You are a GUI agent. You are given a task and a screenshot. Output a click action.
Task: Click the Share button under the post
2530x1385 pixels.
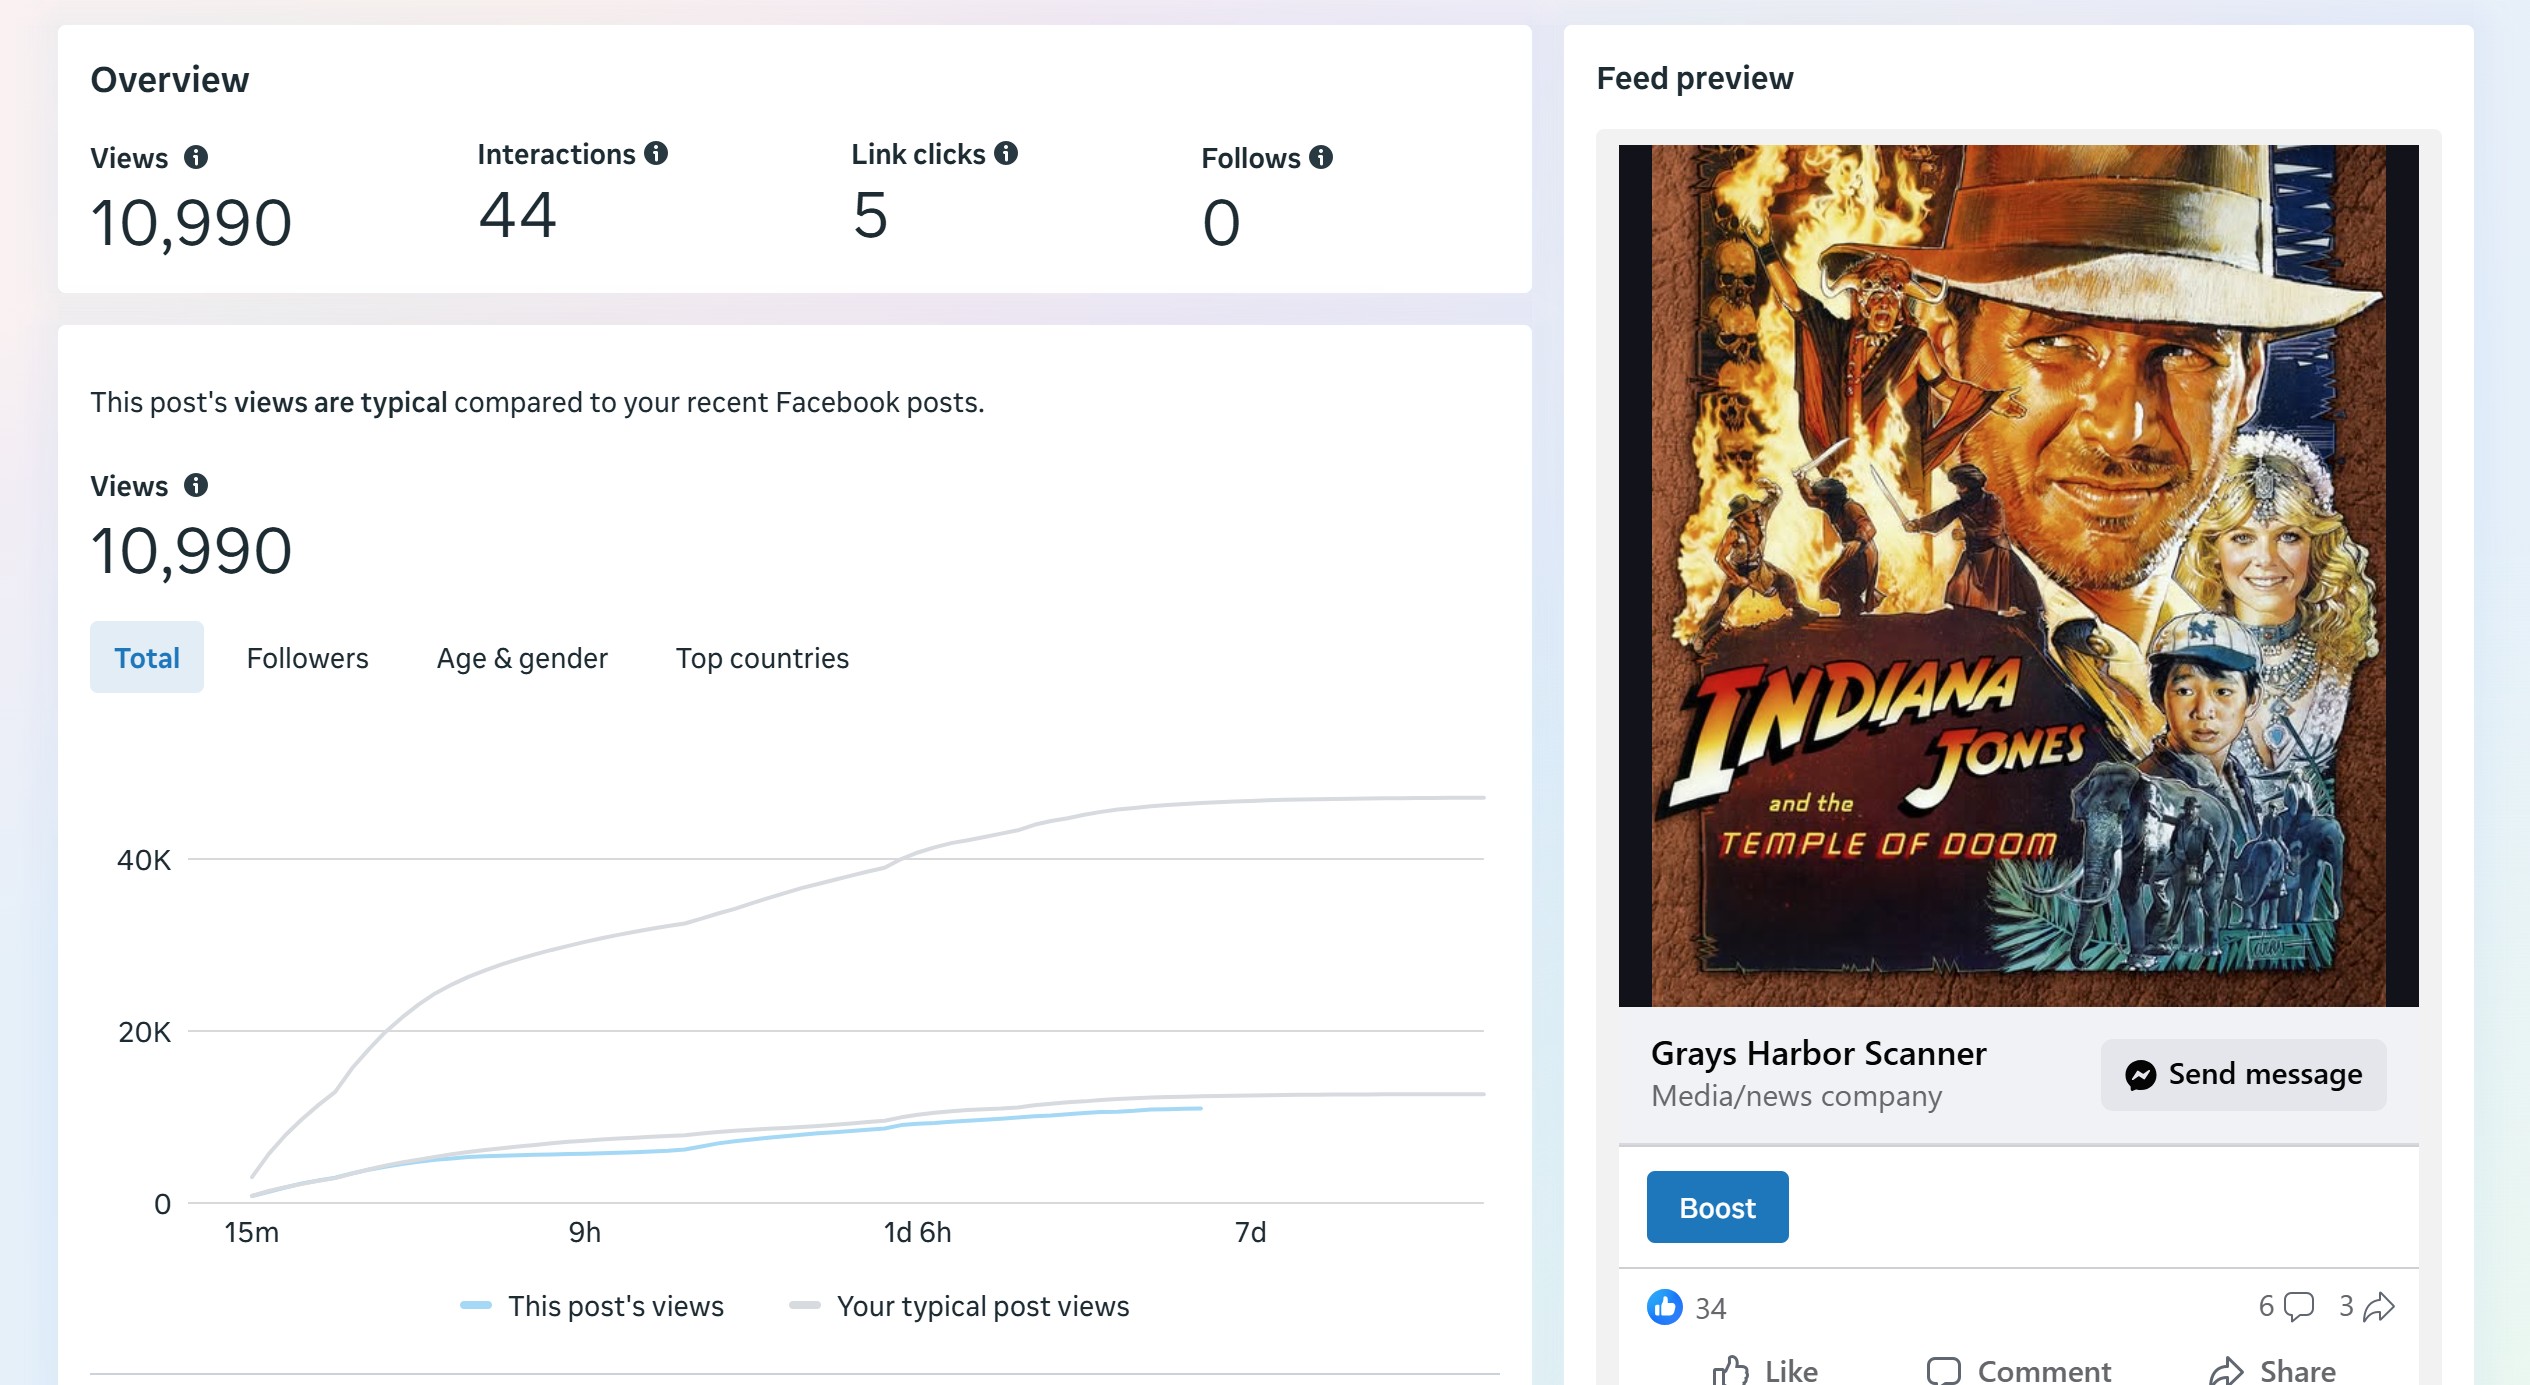2272,1369
